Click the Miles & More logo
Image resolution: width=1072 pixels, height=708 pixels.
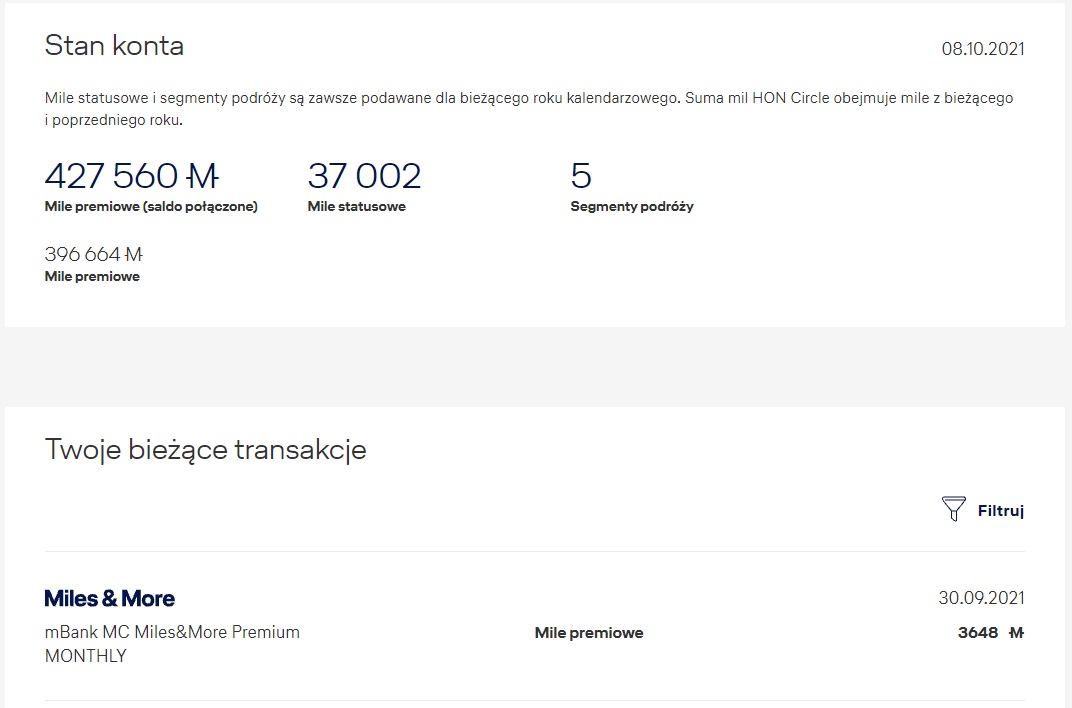click(109, 599)
